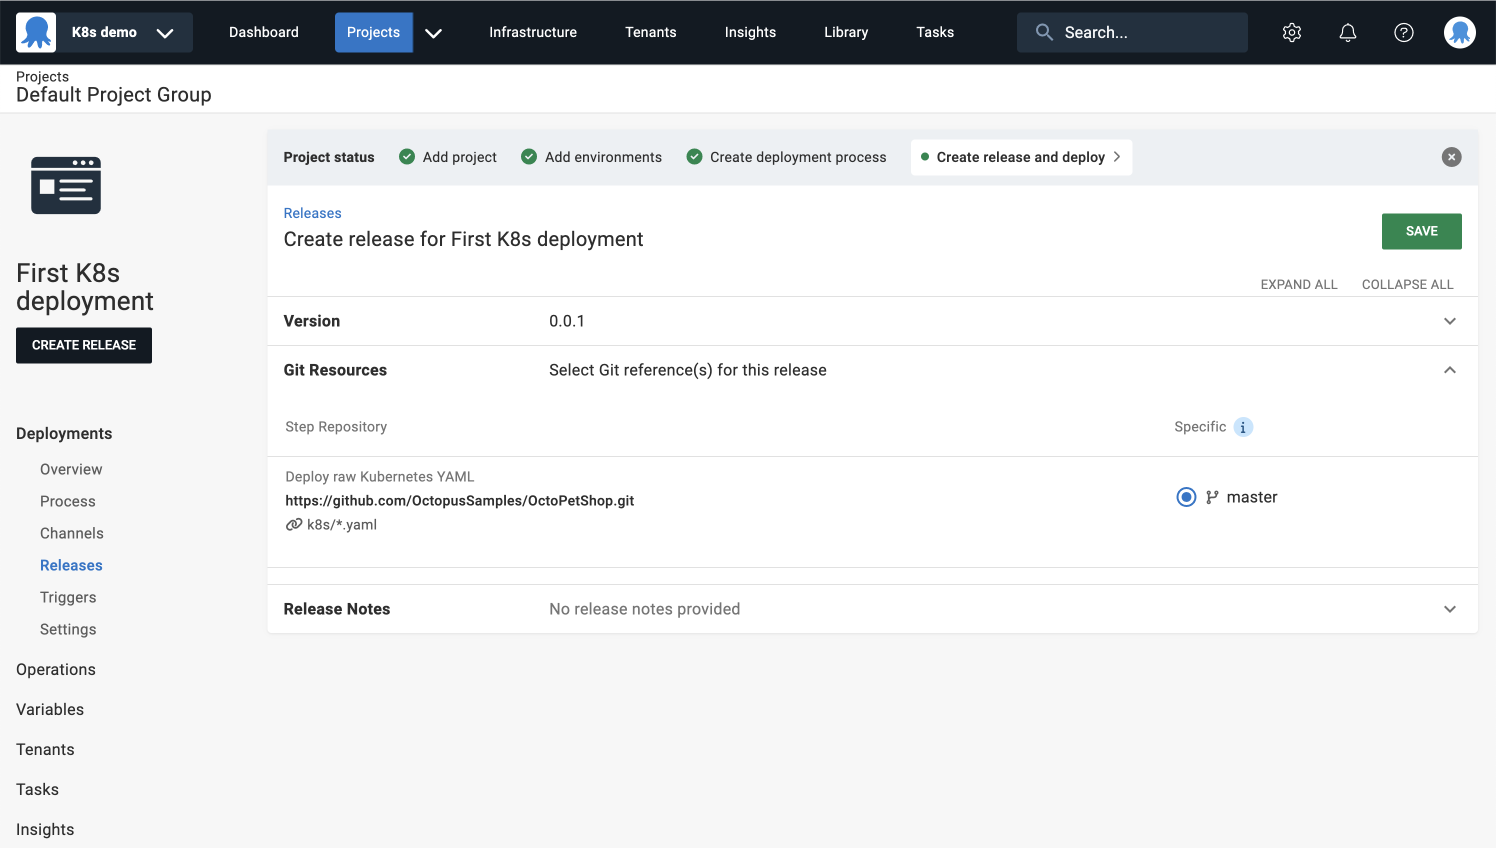Viewport: 1496px width, 848px height.
Task: Dismiss the project status bar
Action: click(1451, 157)
